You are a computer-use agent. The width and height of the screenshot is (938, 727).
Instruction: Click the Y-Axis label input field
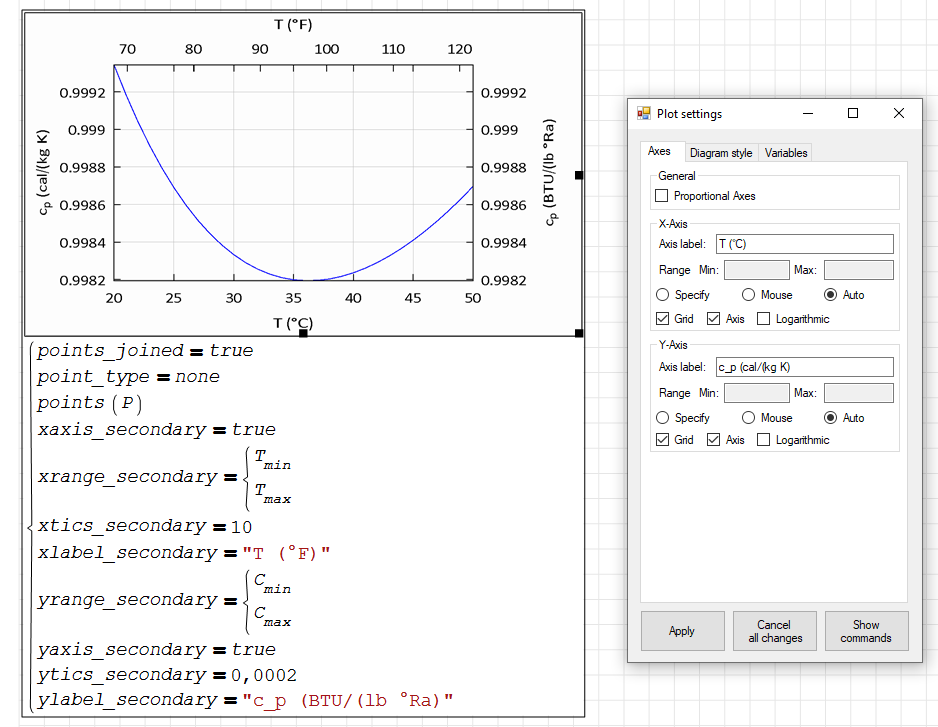(x=804, y=367)
